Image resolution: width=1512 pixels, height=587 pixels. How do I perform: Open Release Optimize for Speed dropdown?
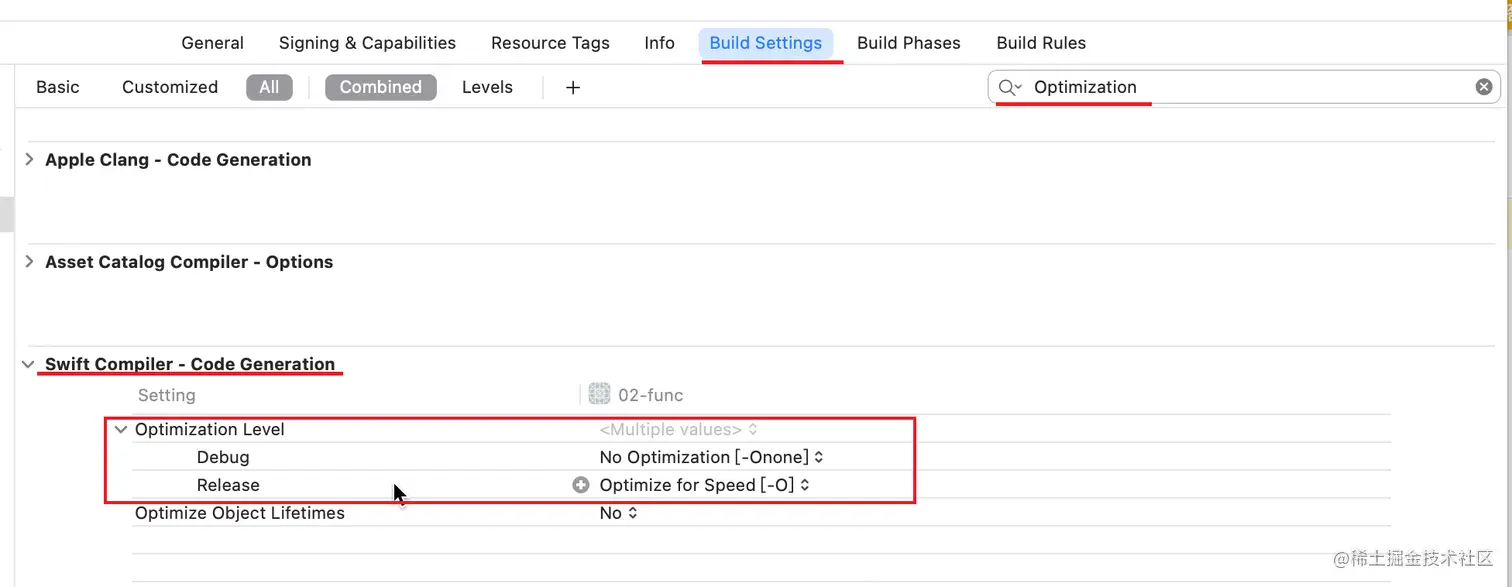point(704,485)
